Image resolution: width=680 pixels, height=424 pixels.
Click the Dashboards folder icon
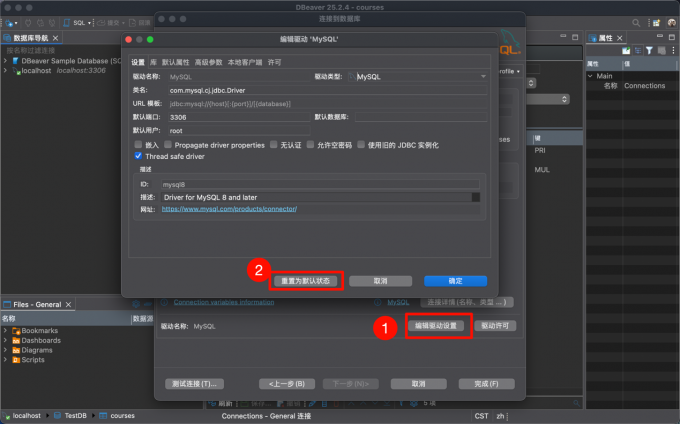click(x=16, y=341)
